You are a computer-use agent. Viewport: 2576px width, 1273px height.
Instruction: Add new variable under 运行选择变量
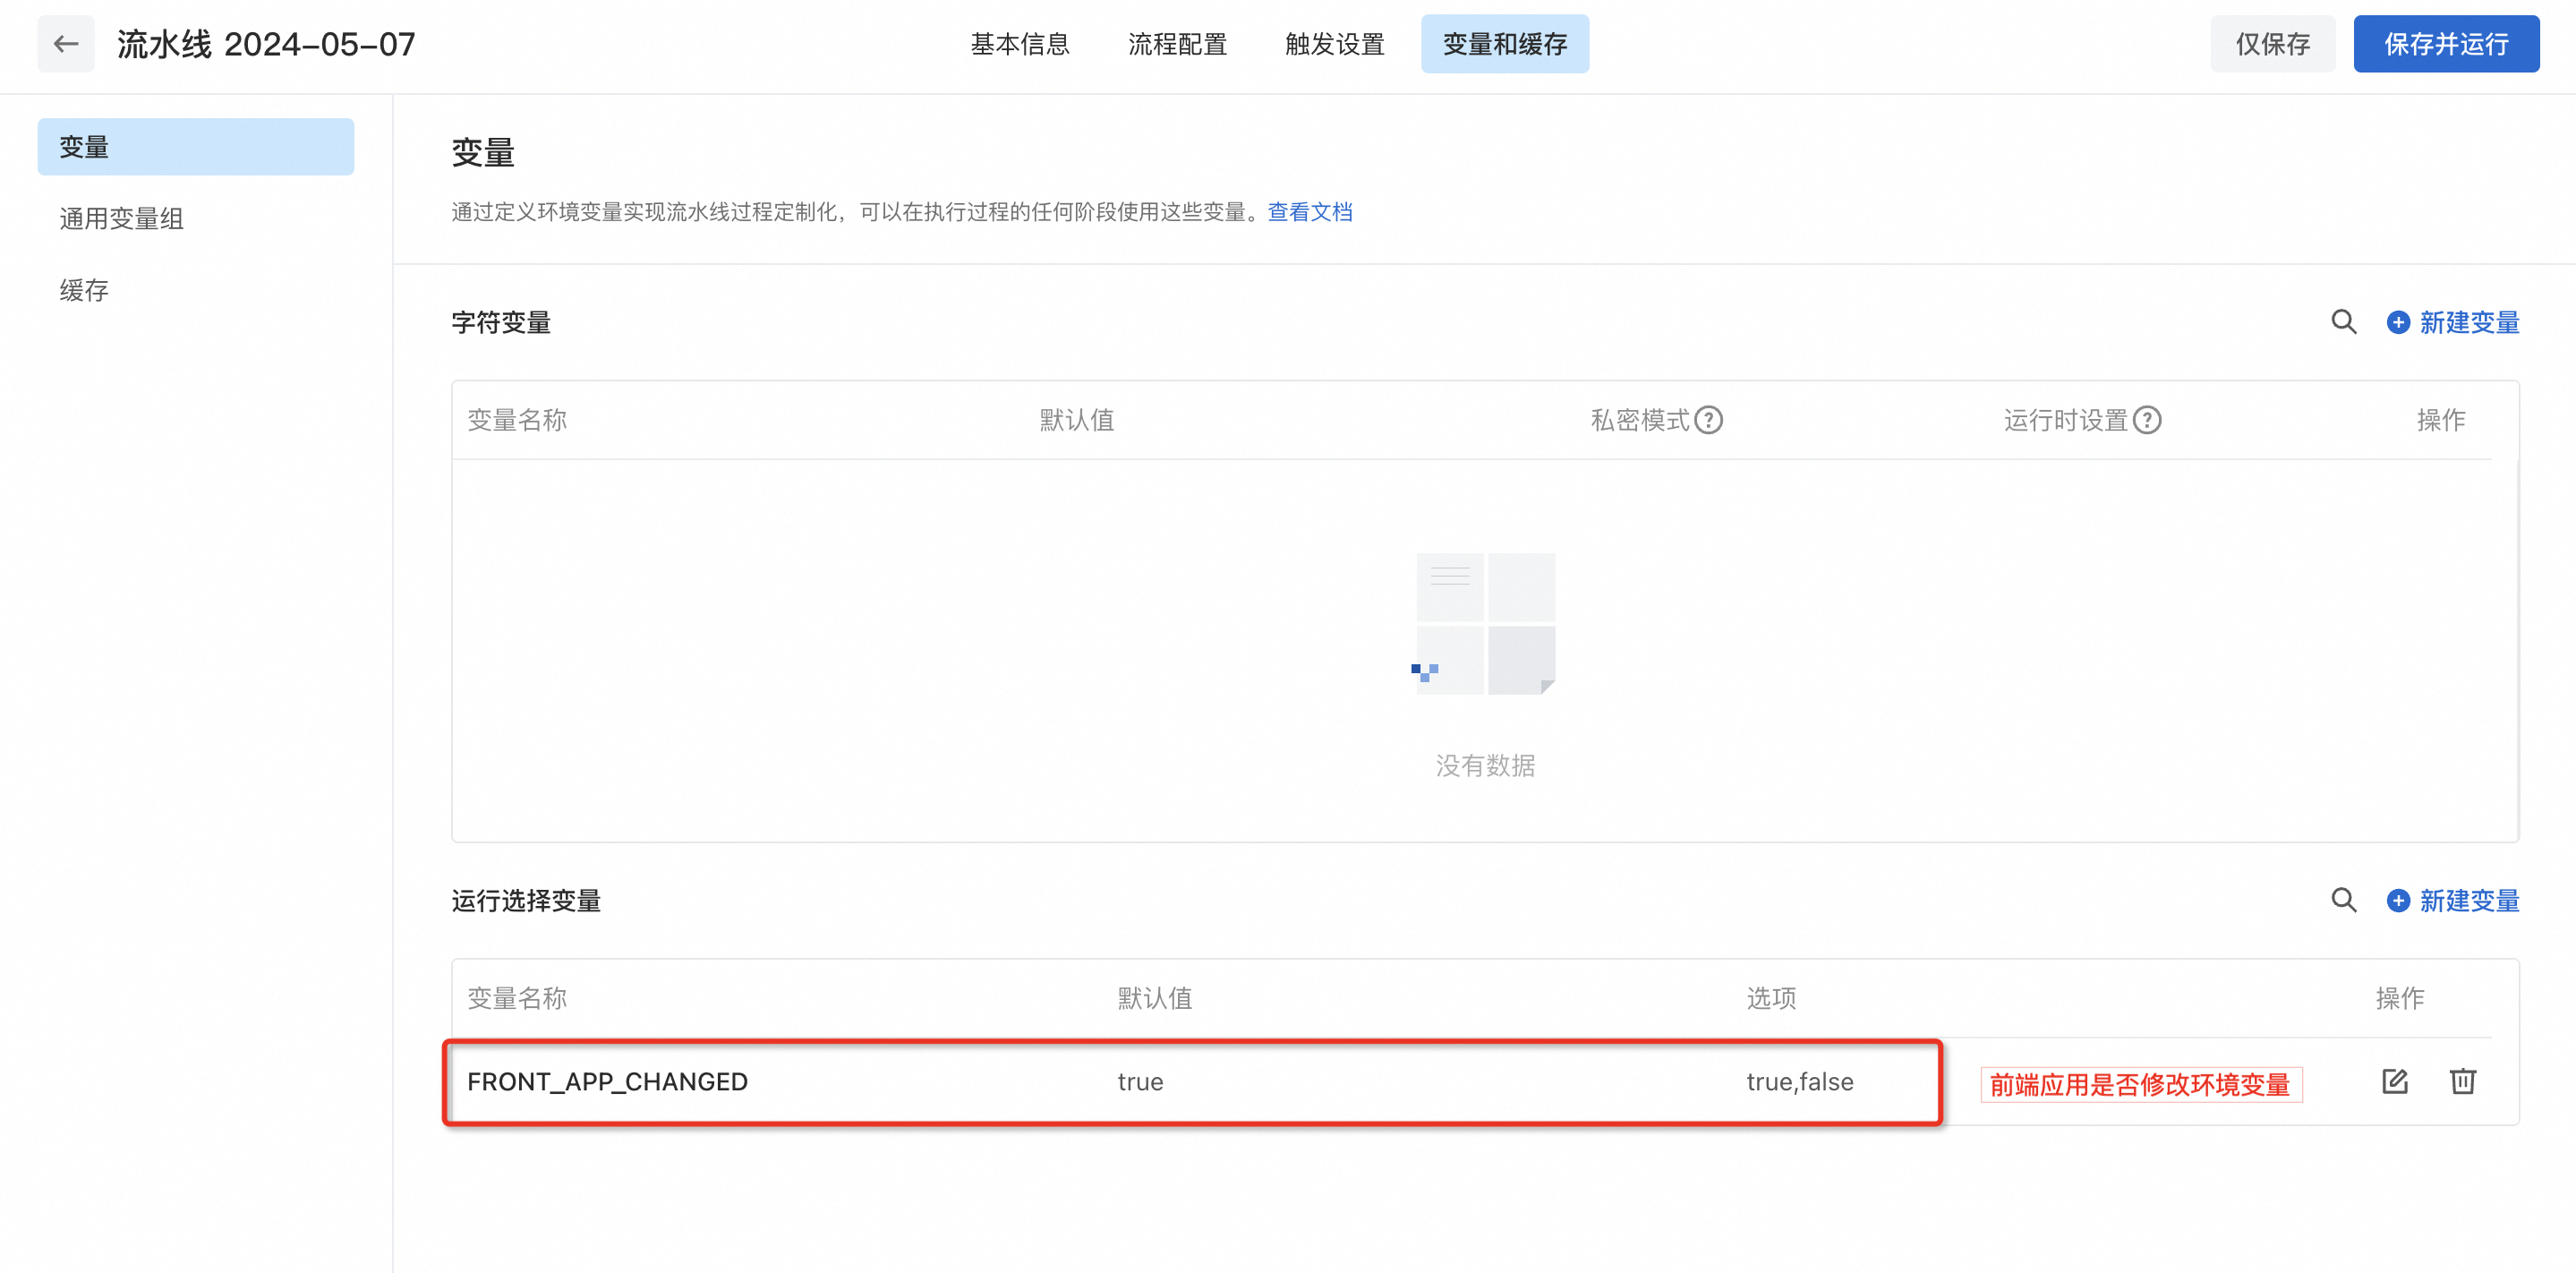2453,900
